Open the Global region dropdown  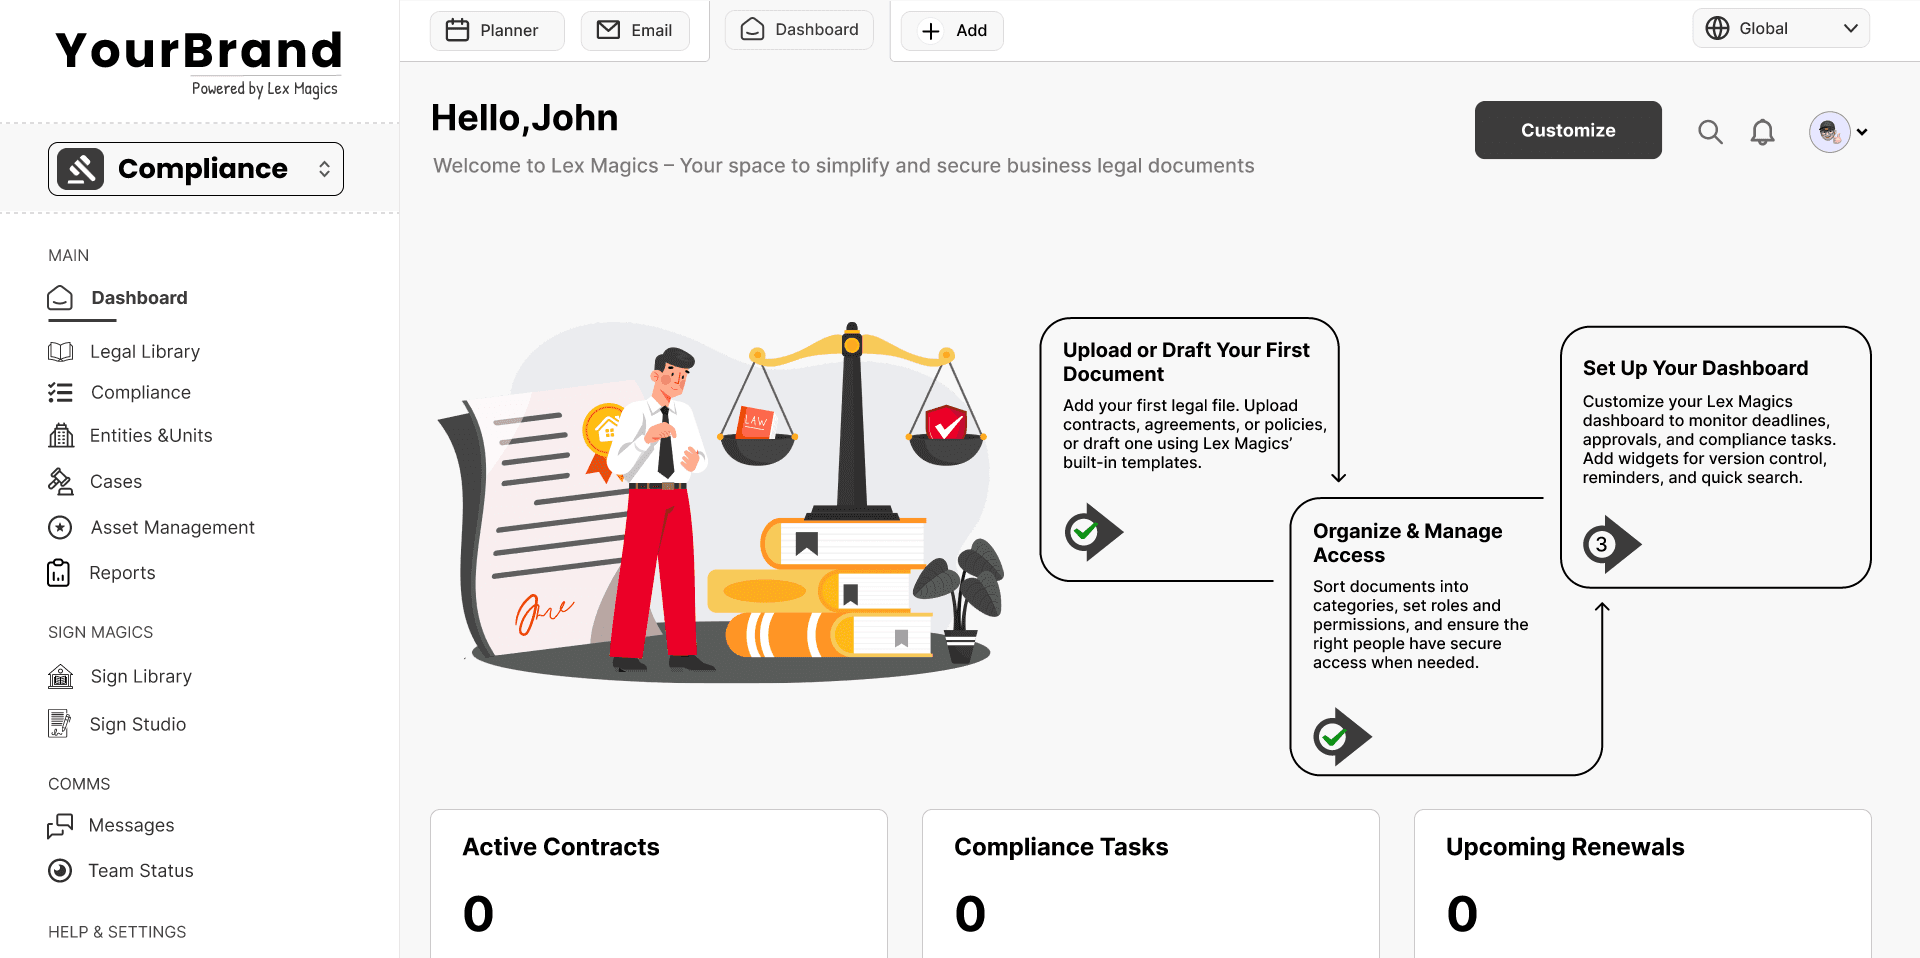tap(1781, 28)
